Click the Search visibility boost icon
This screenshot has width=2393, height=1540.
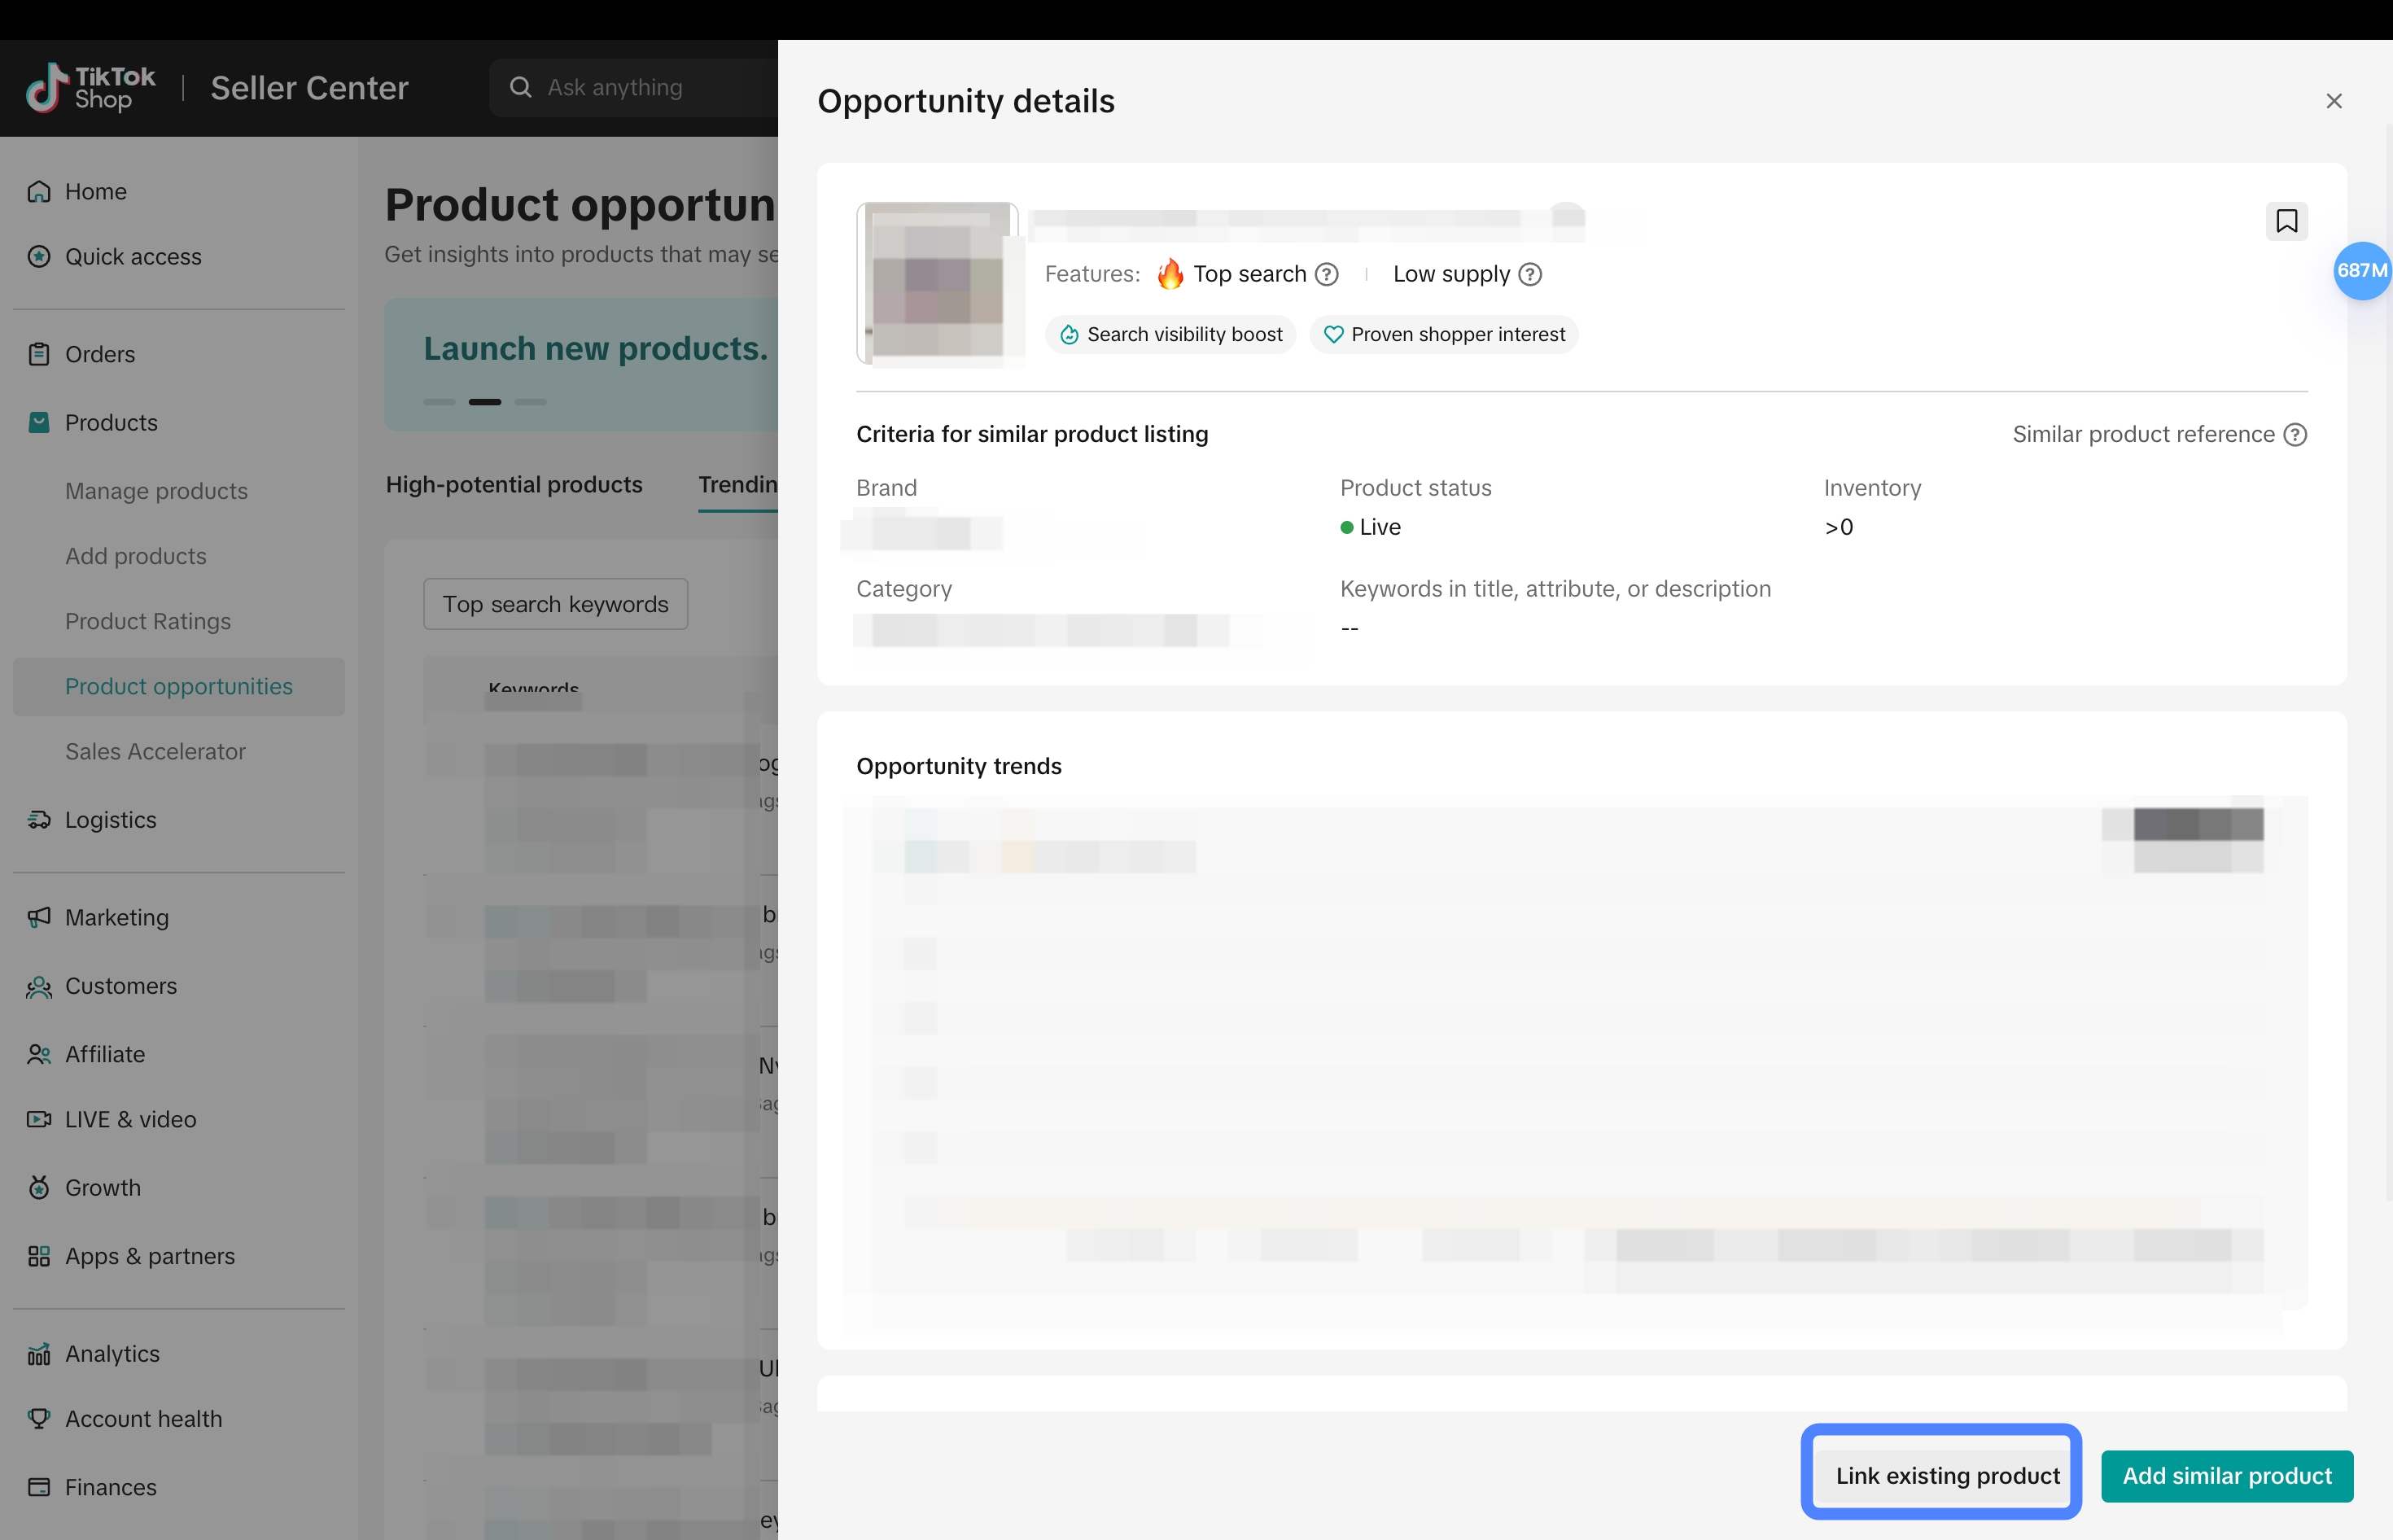pos(1069,334)
